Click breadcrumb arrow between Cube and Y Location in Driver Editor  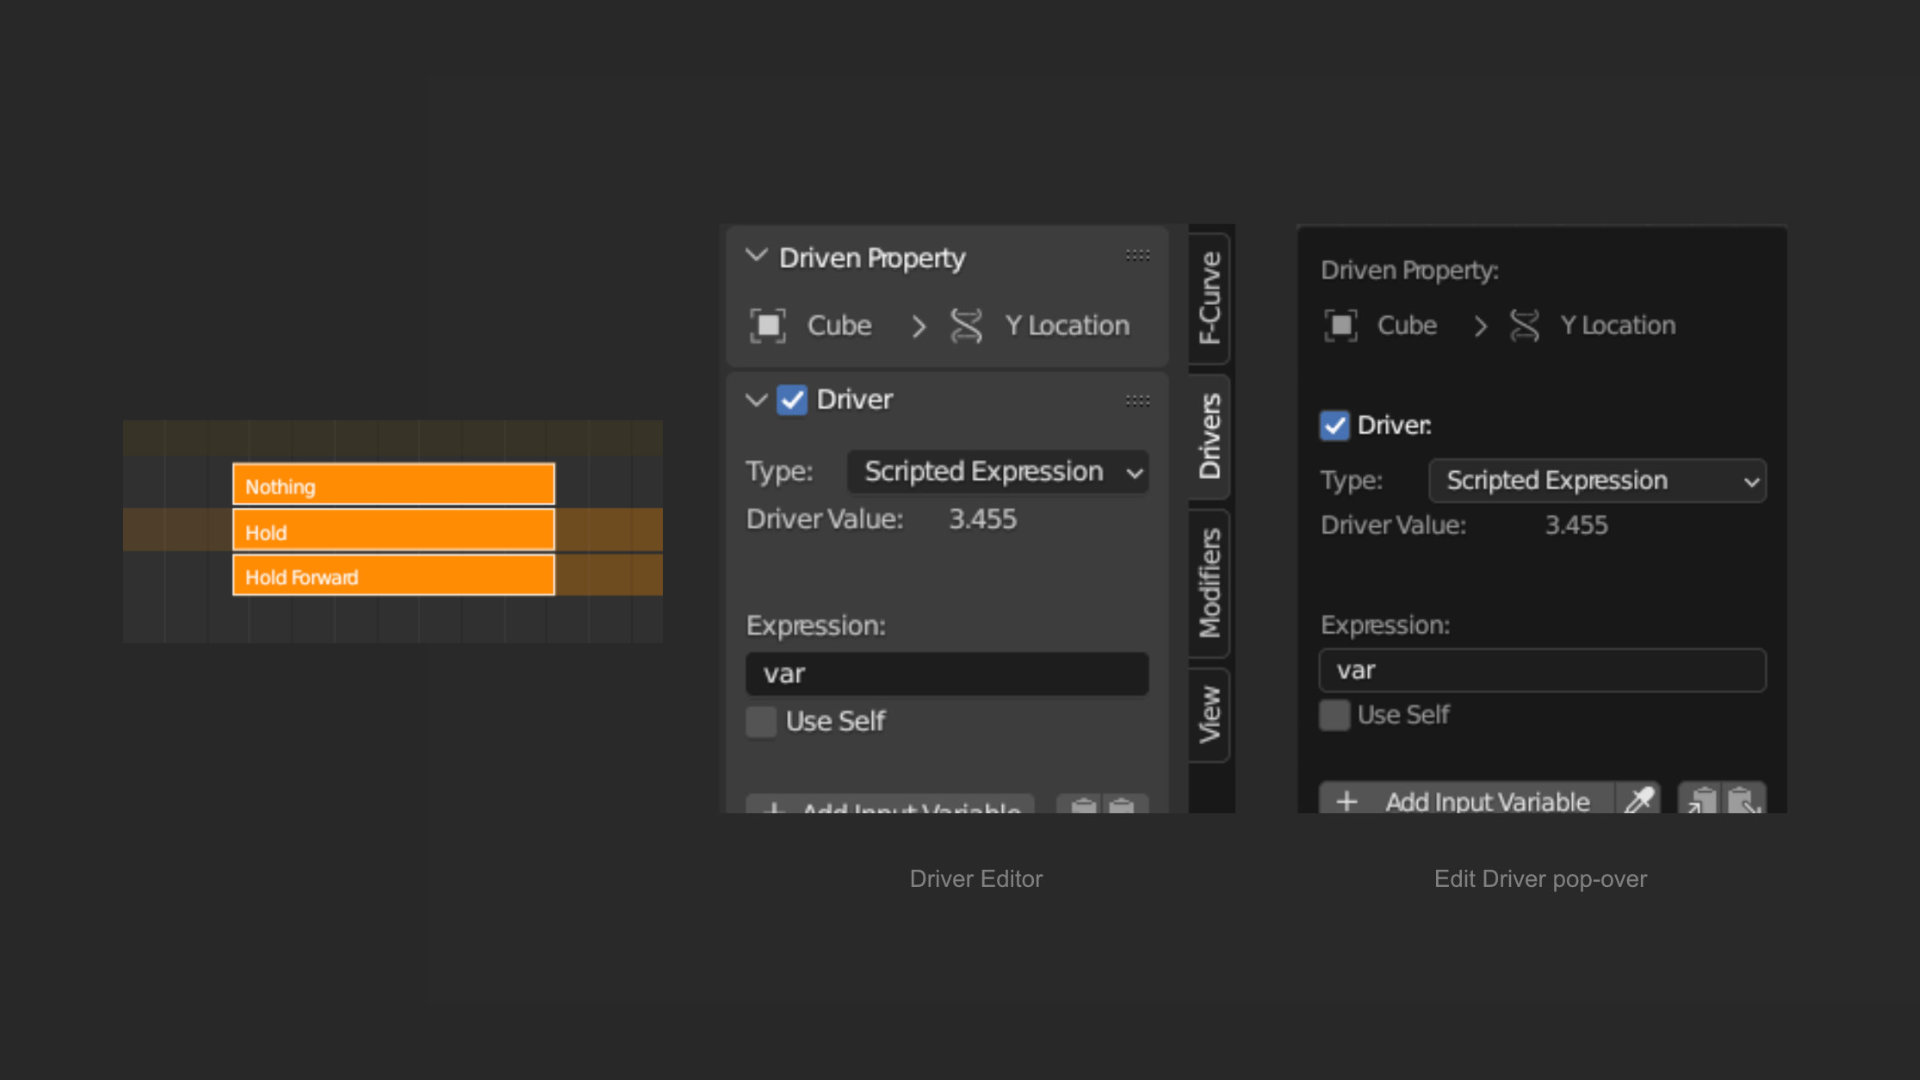[x=918, y=326]
